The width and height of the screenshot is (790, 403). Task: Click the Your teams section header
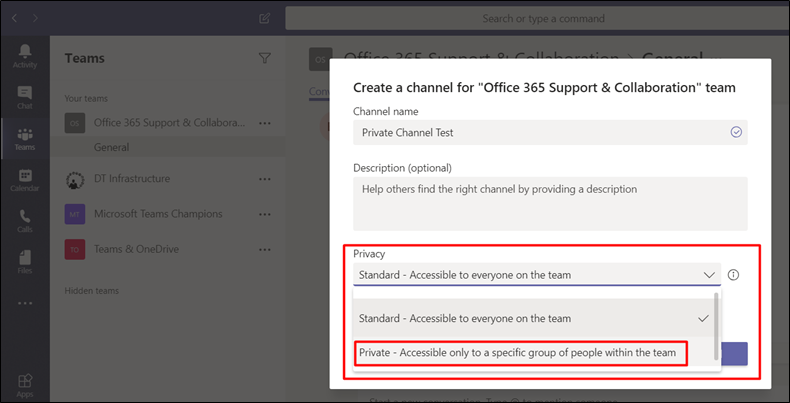coord(86,98)
